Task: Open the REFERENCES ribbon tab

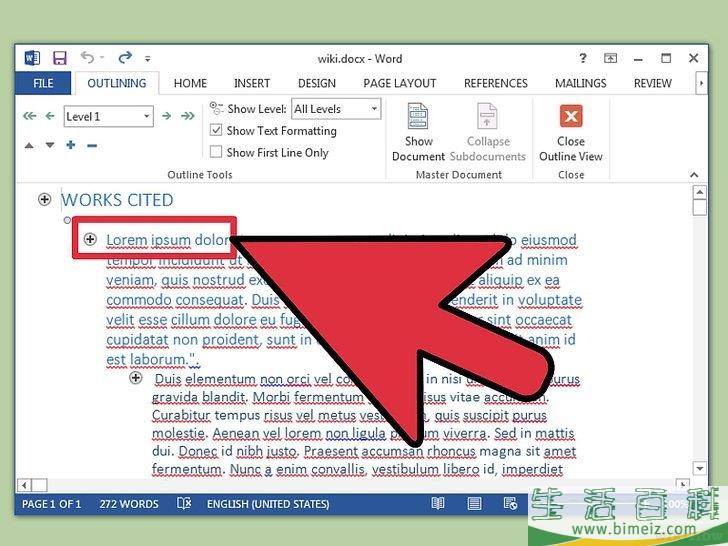Action: pos(495,84)
